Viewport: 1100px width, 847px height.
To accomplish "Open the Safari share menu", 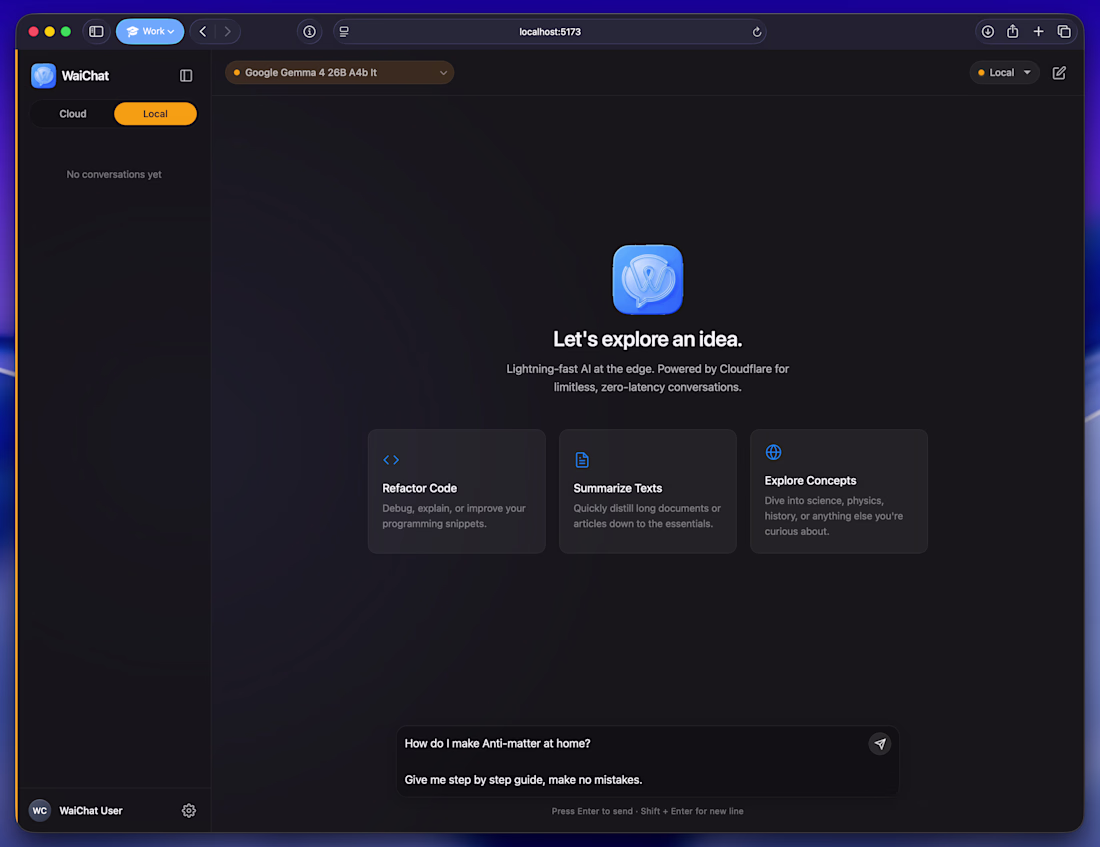I will (1012, 31).
